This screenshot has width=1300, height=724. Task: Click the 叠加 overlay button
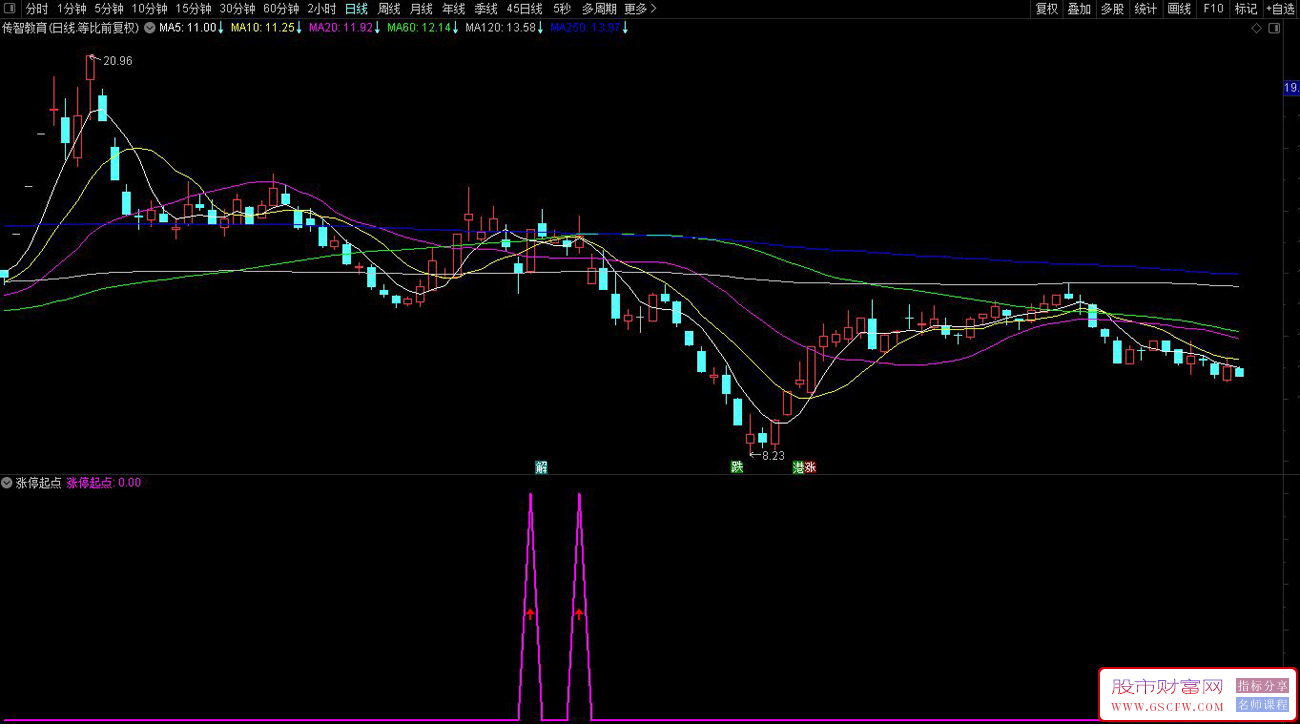[1079, 9]
